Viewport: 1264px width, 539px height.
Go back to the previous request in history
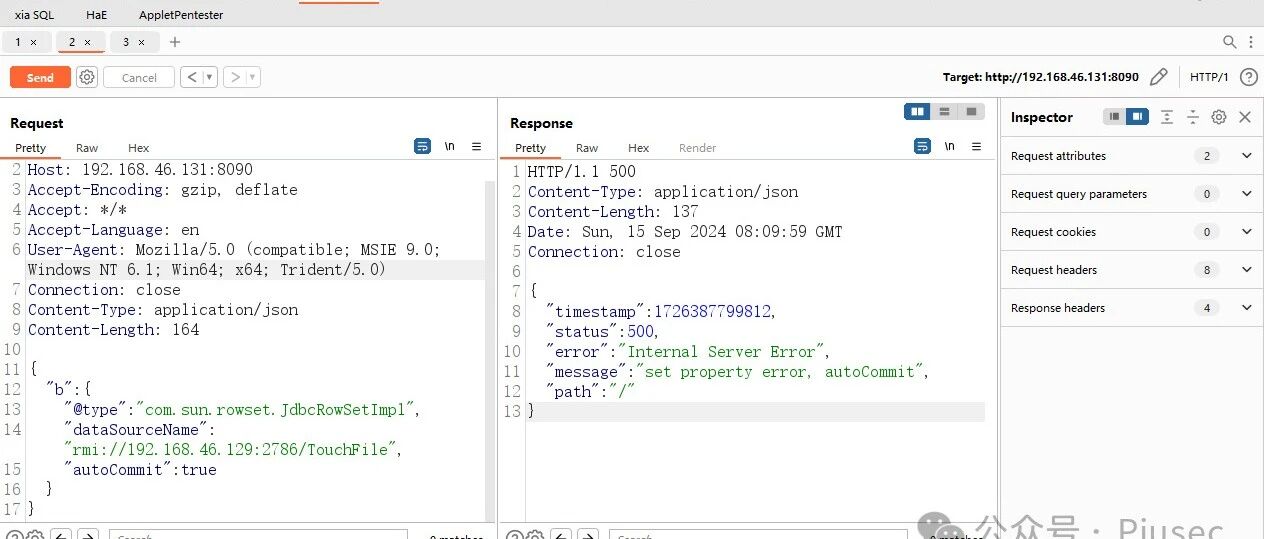point(190,77)
